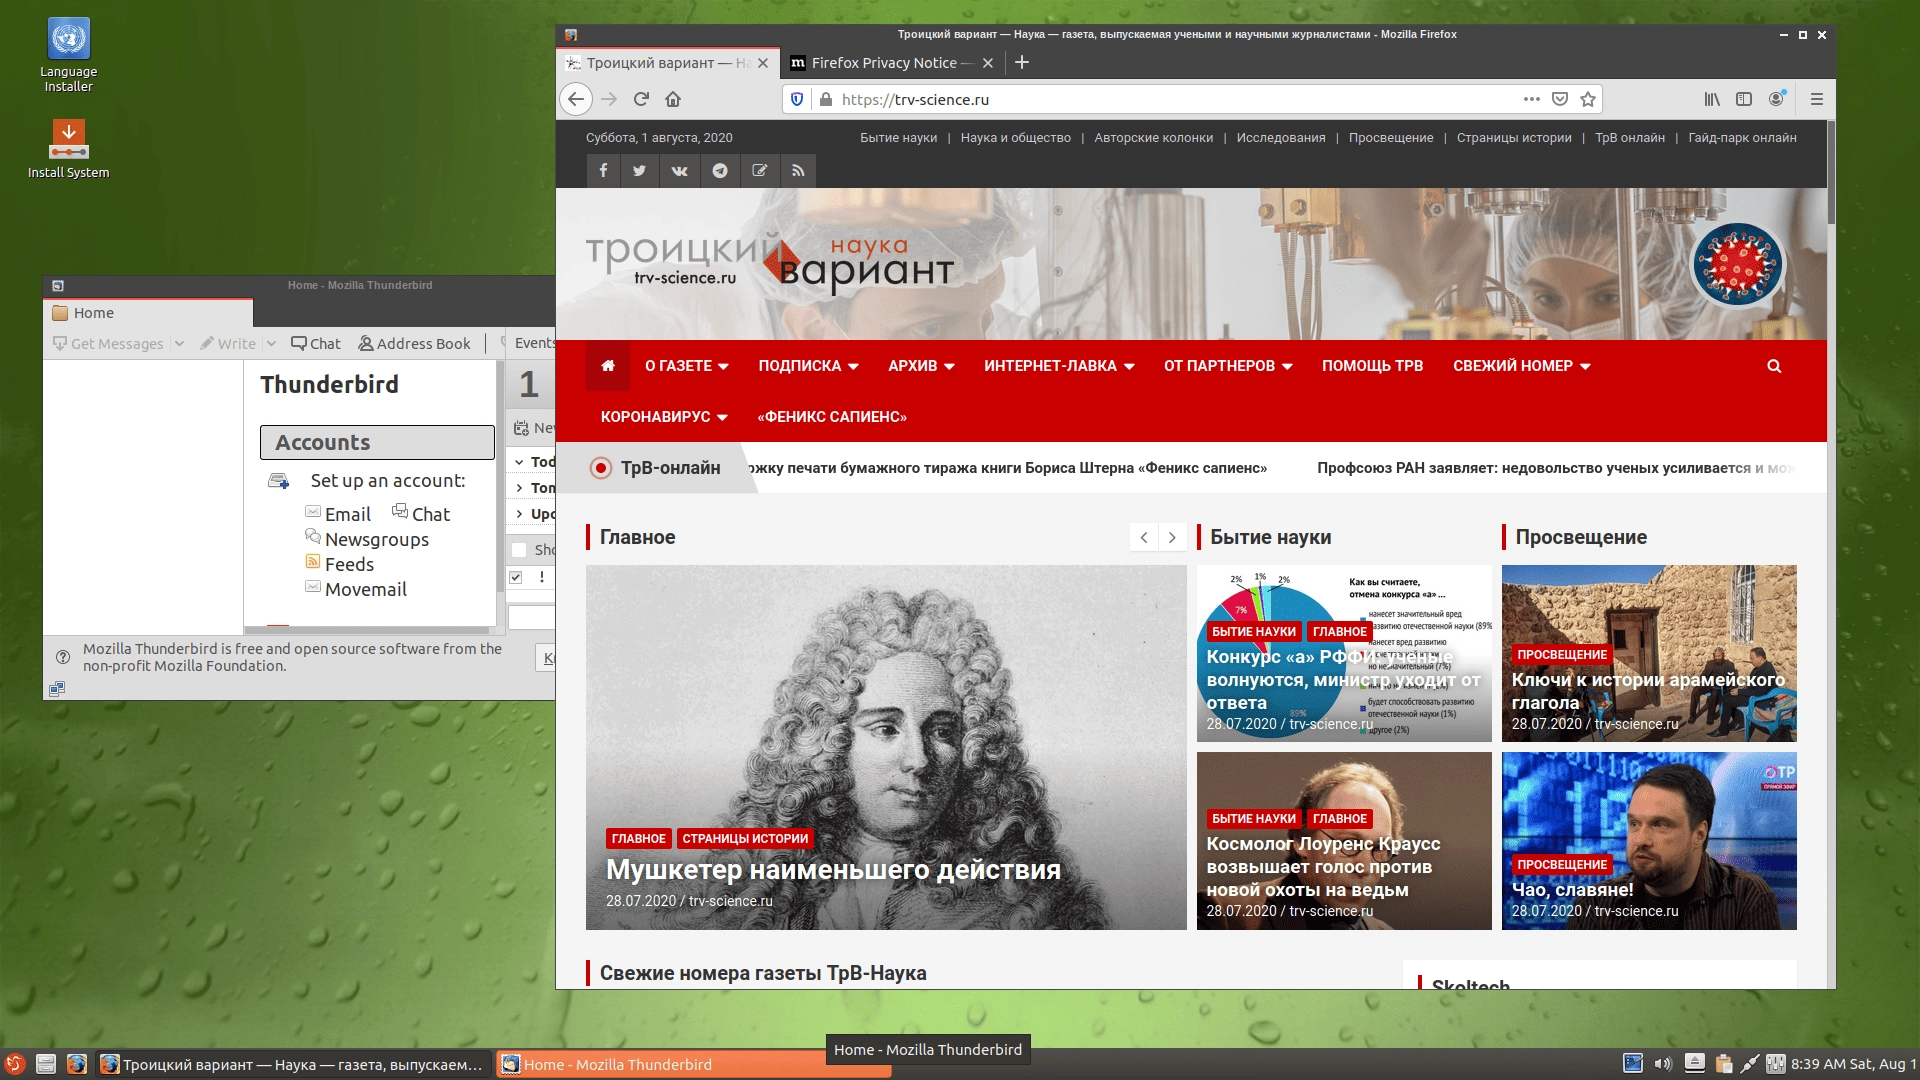Open site's Telegram channel icon
1920x1080 pixels.
point(719,170)
